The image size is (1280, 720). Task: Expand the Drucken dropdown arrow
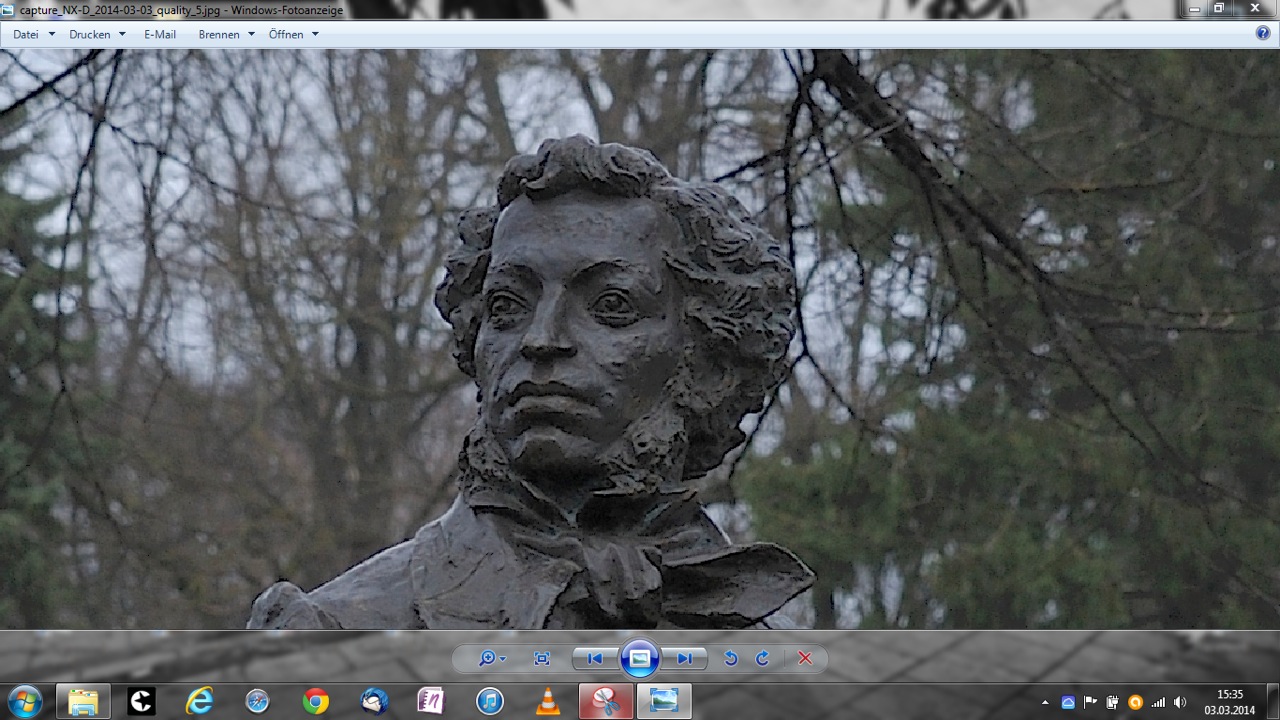[x=122, y=34]
